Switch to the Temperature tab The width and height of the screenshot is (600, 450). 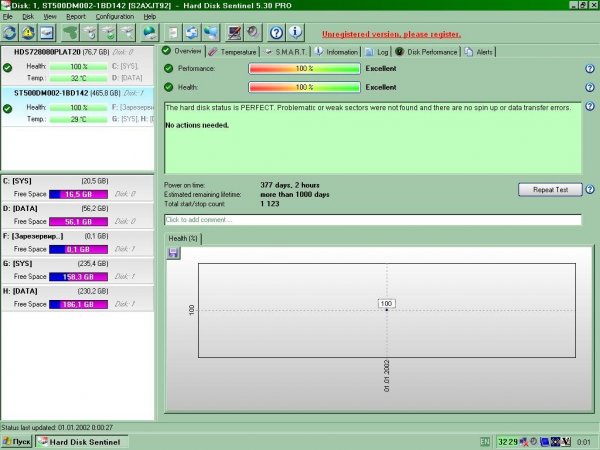coord(233,50)
